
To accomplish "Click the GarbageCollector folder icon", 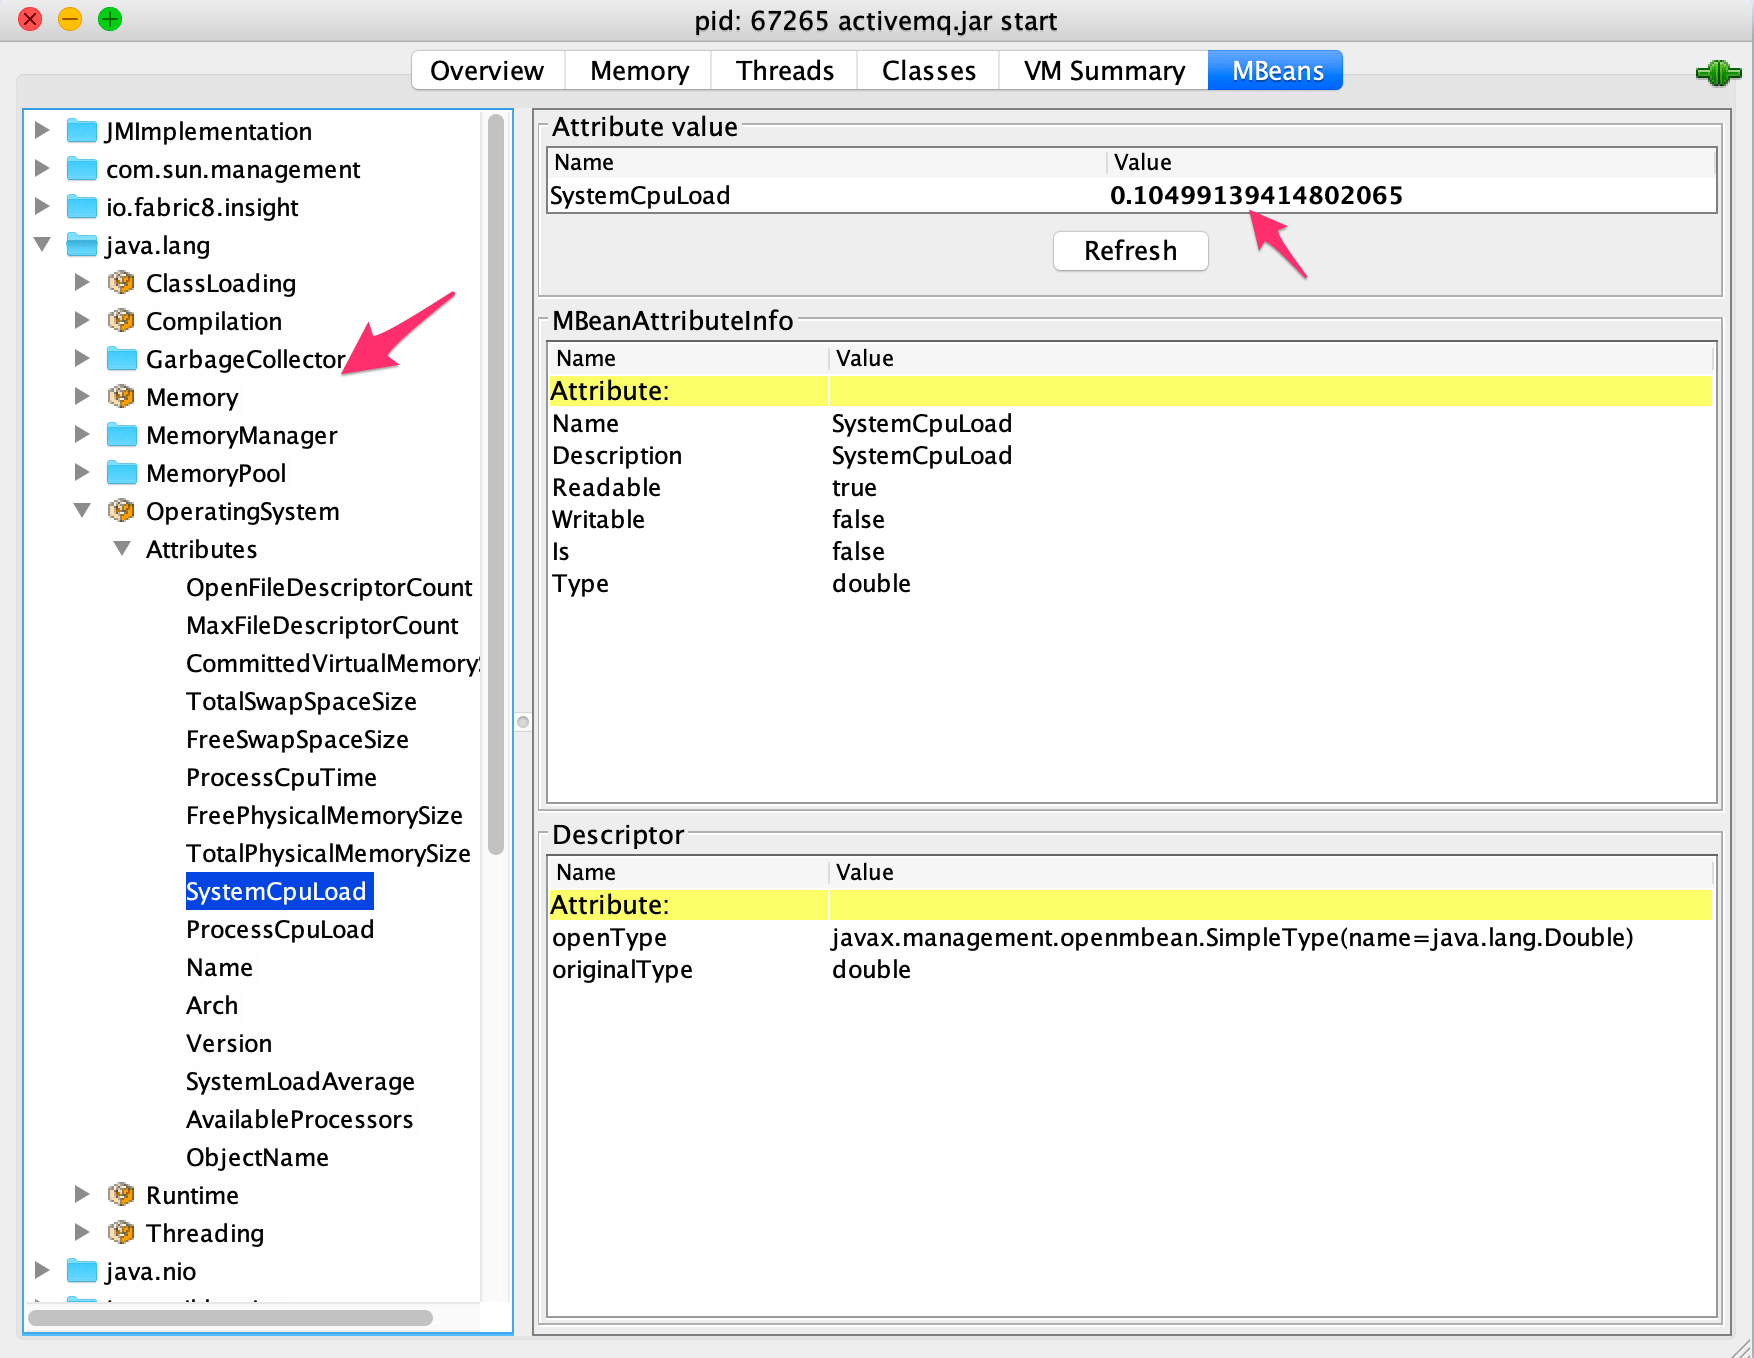I will point(122,359).
